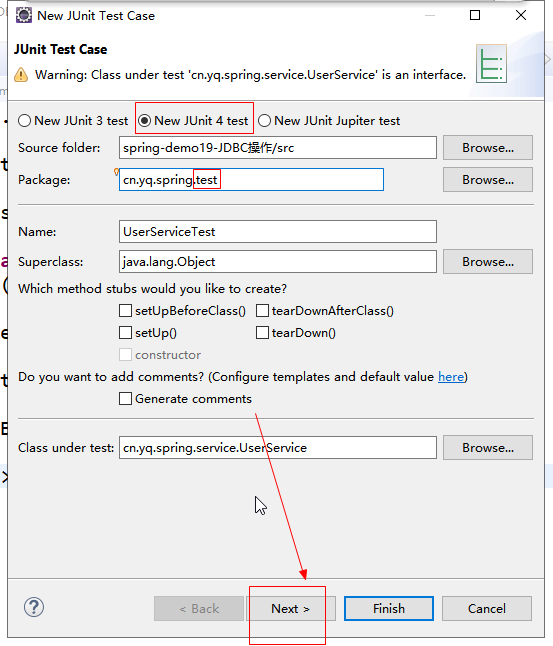Enable the setUpBeforeClass() method stub

tap(125, 311)
